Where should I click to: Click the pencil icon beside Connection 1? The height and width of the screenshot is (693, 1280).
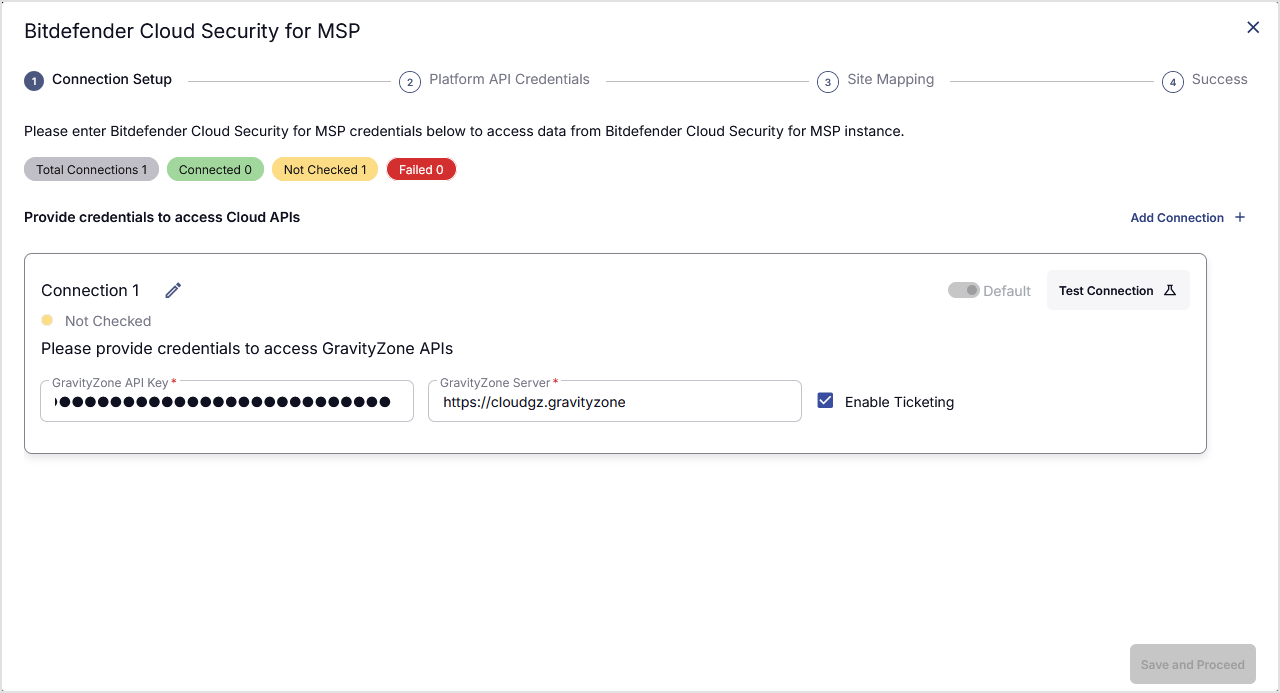173,290
